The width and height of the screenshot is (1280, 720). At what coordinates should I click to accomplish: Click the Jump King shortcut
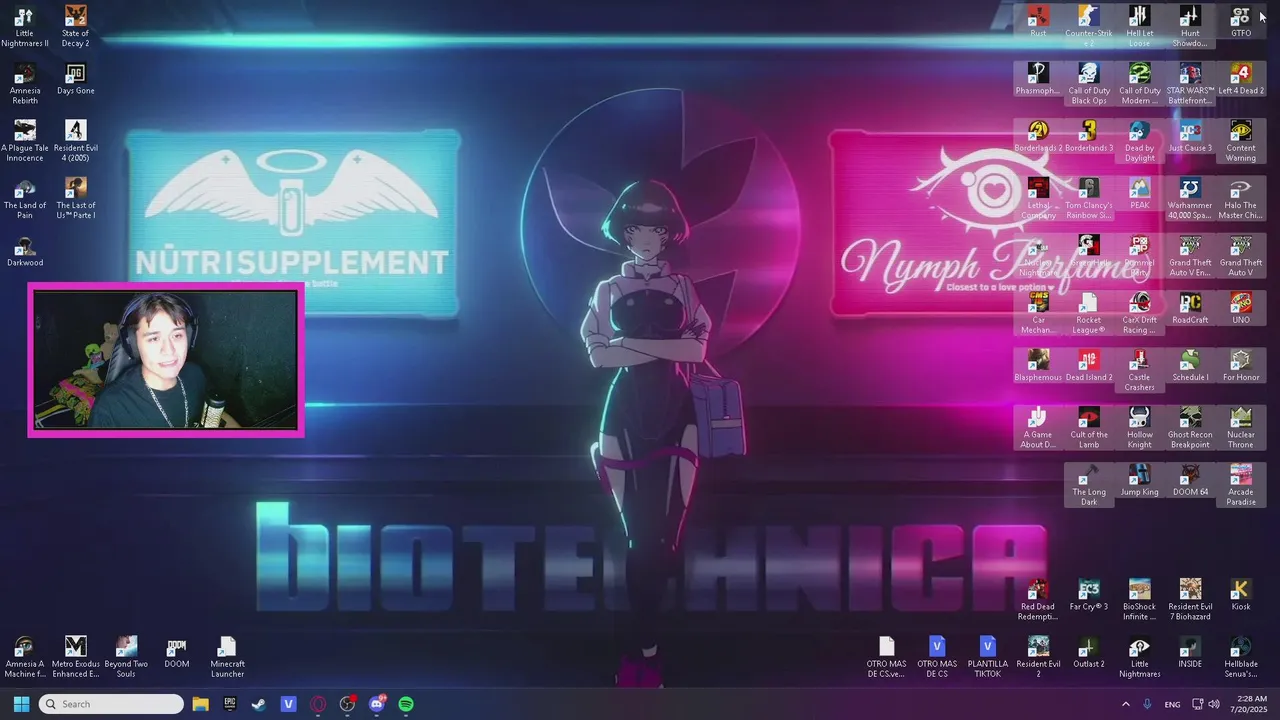pyautogui.click(x=1139, y=481)
